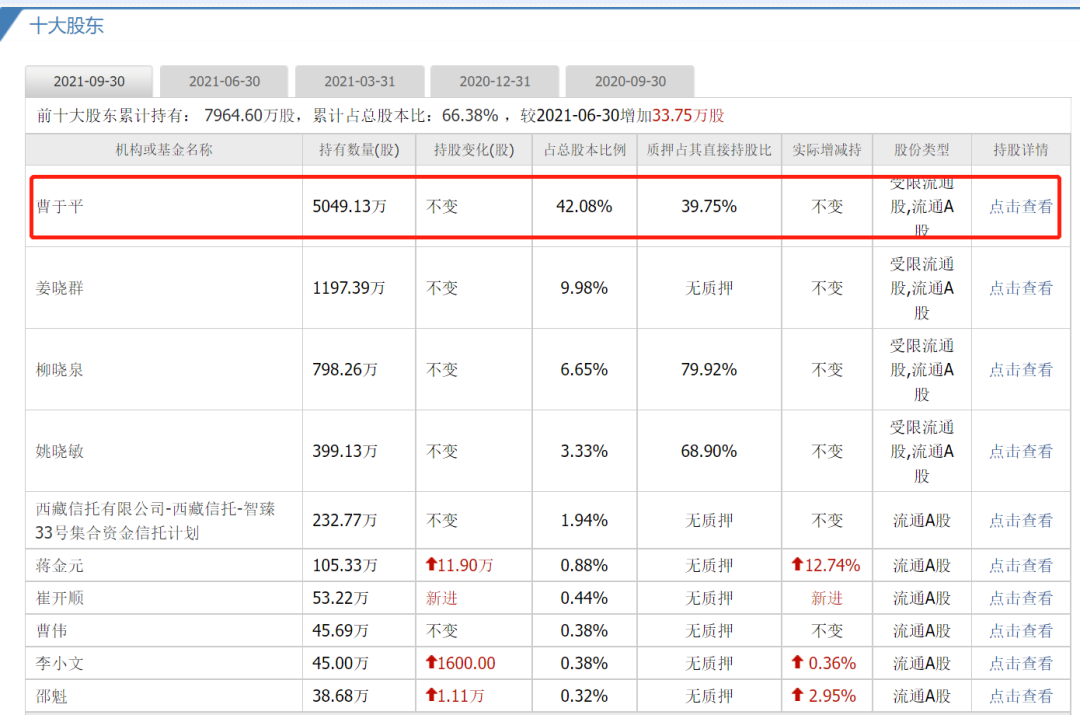
Task: Click the 53.22万 holding value
Action: [341, 598]
